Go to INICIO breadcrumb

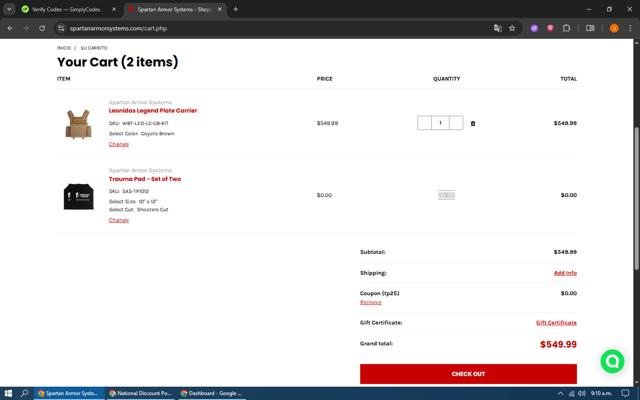(64, 48)
